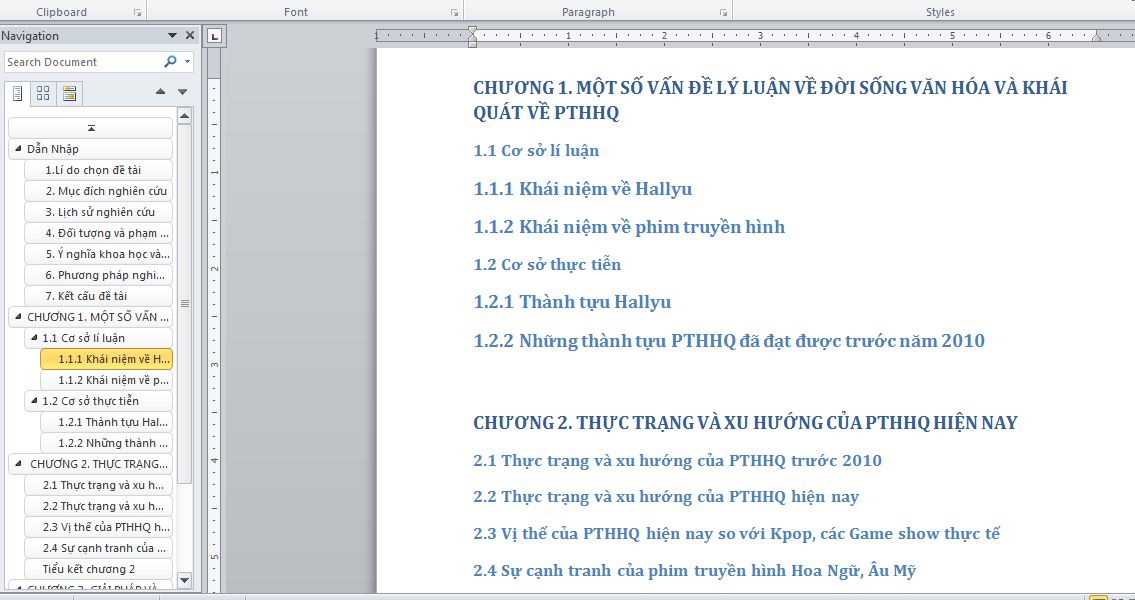Click the Navigation list scroll-down arrow
The height and width of the screenshot is (600, 1135).
coord(184,580)
